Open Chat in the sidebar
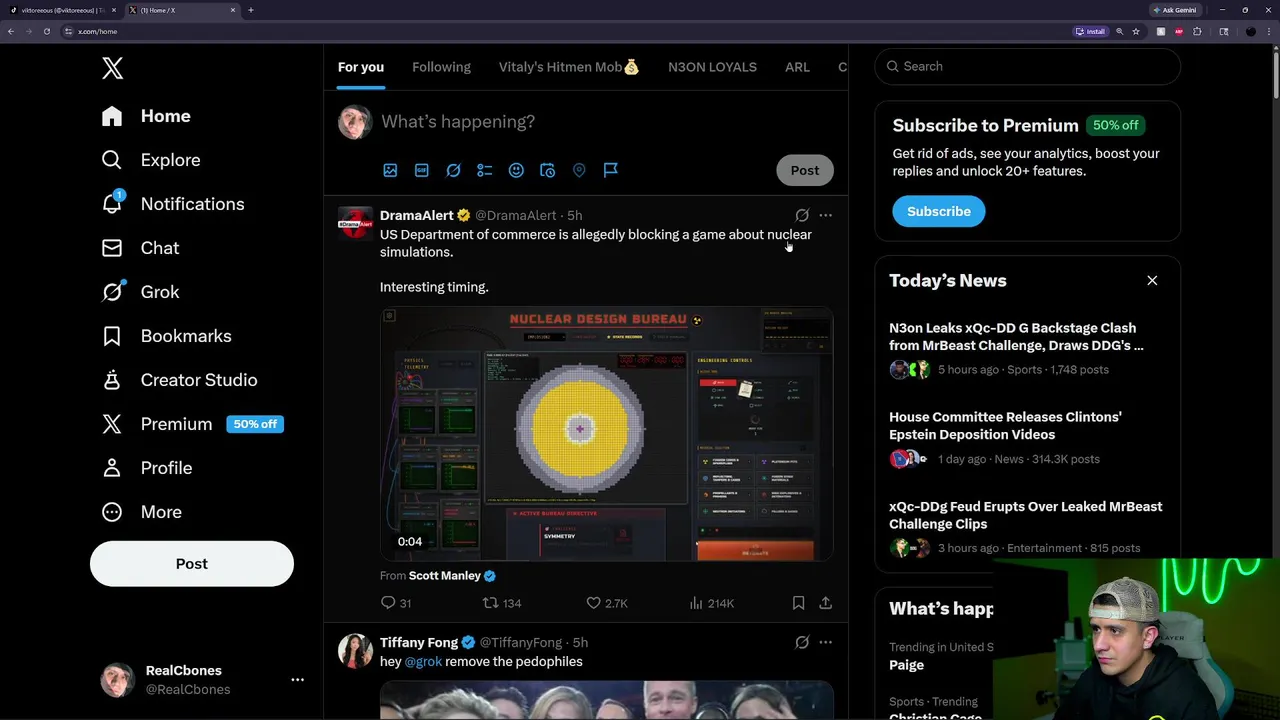This screenshot has height=720, width=1280. [140, 248]
